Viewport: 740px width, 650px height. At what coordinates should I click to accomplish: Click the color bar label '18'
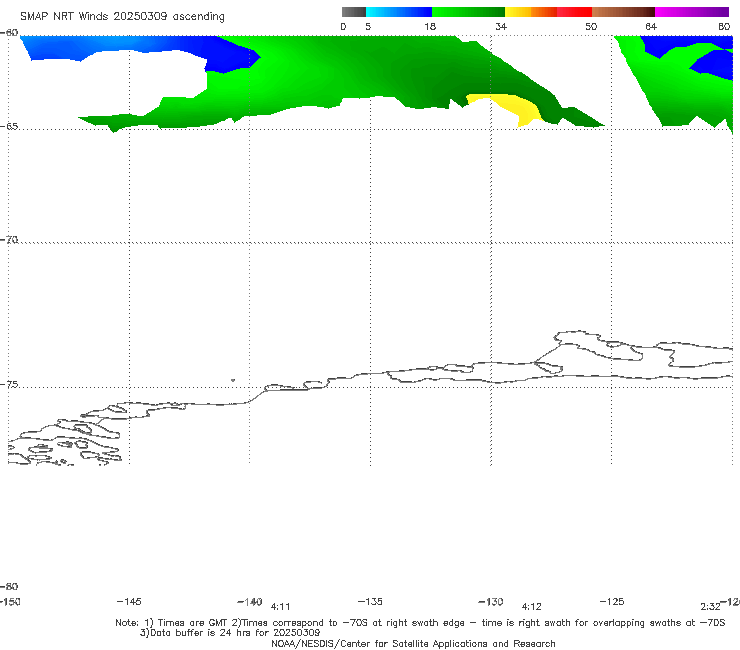[x=430, y=27]
